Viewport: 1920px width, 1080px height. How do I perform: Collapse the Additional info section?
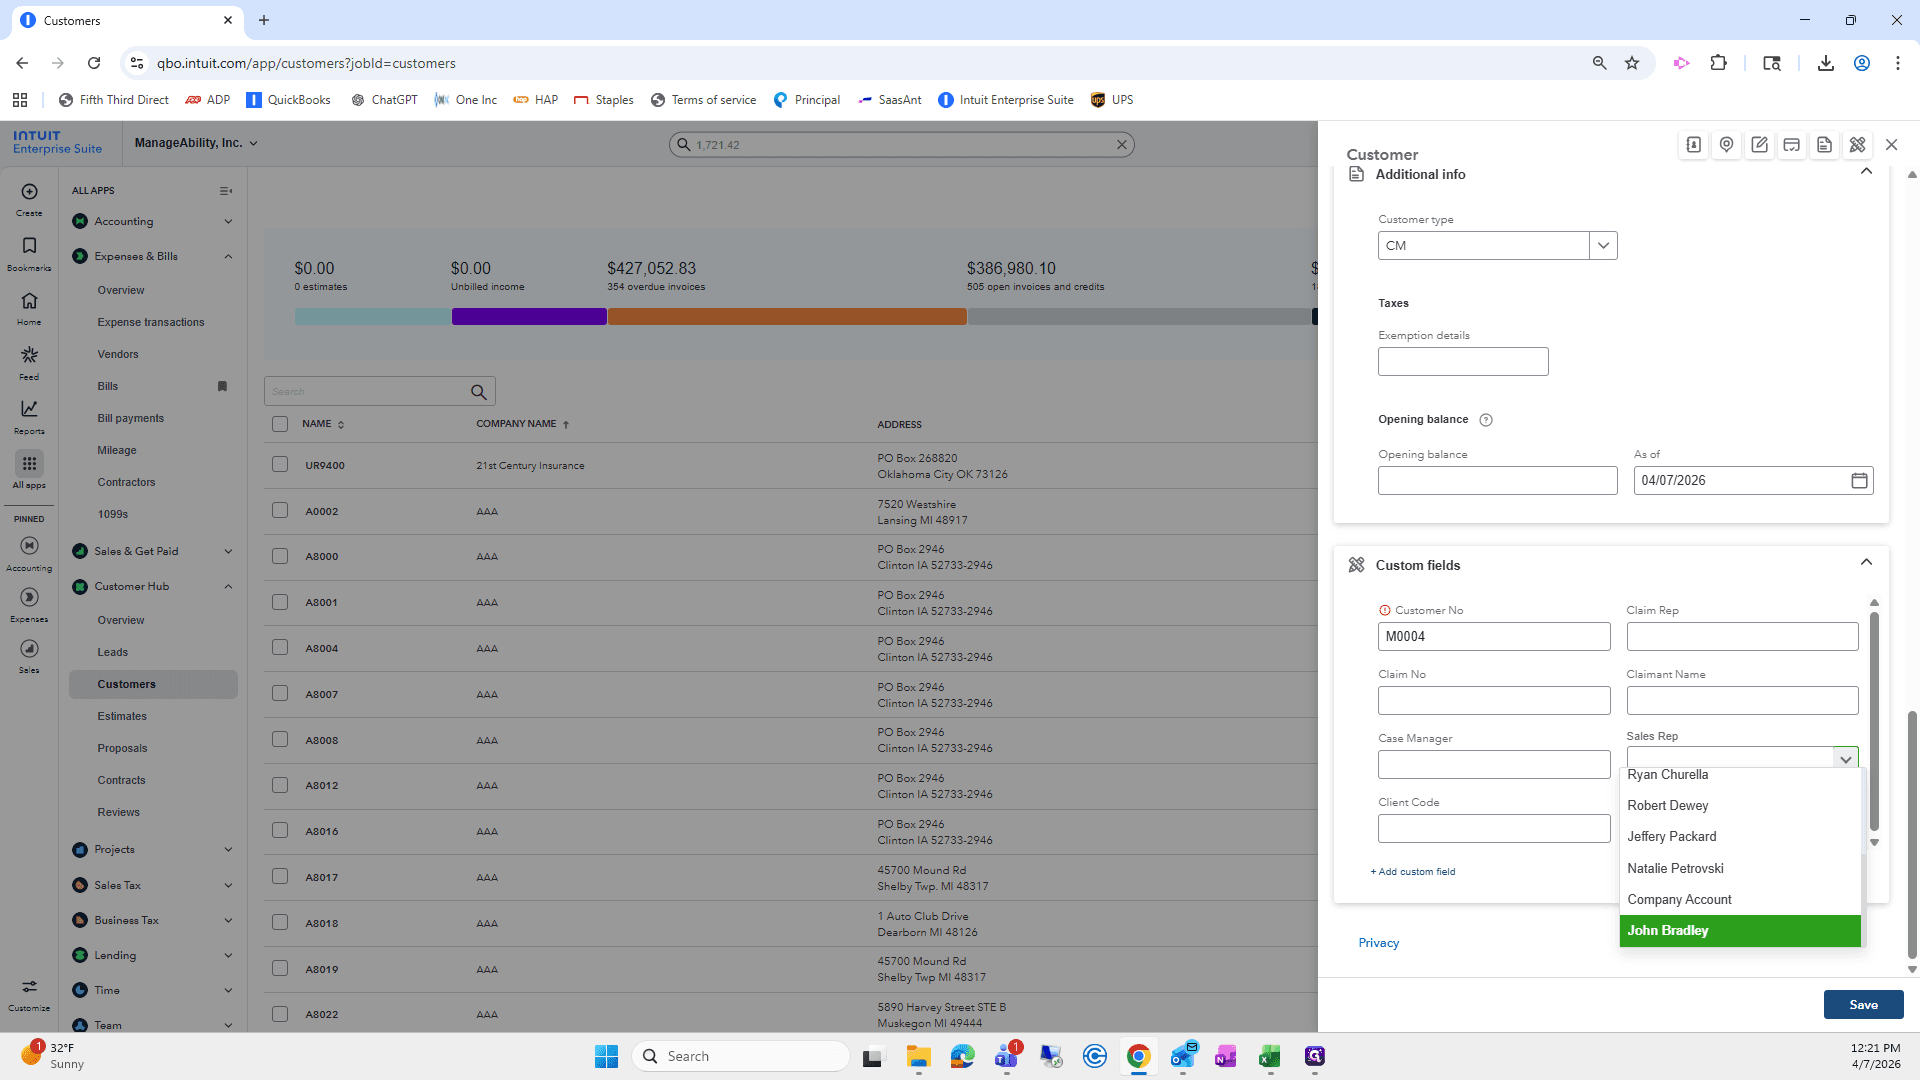(x=1866, y=172)
